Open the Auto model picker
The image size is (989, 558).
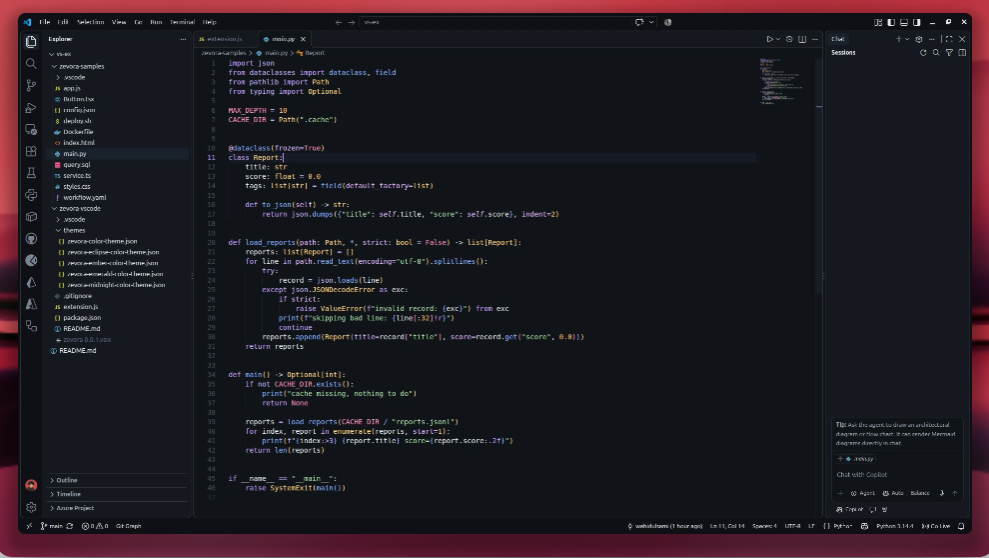click(894, 493)
